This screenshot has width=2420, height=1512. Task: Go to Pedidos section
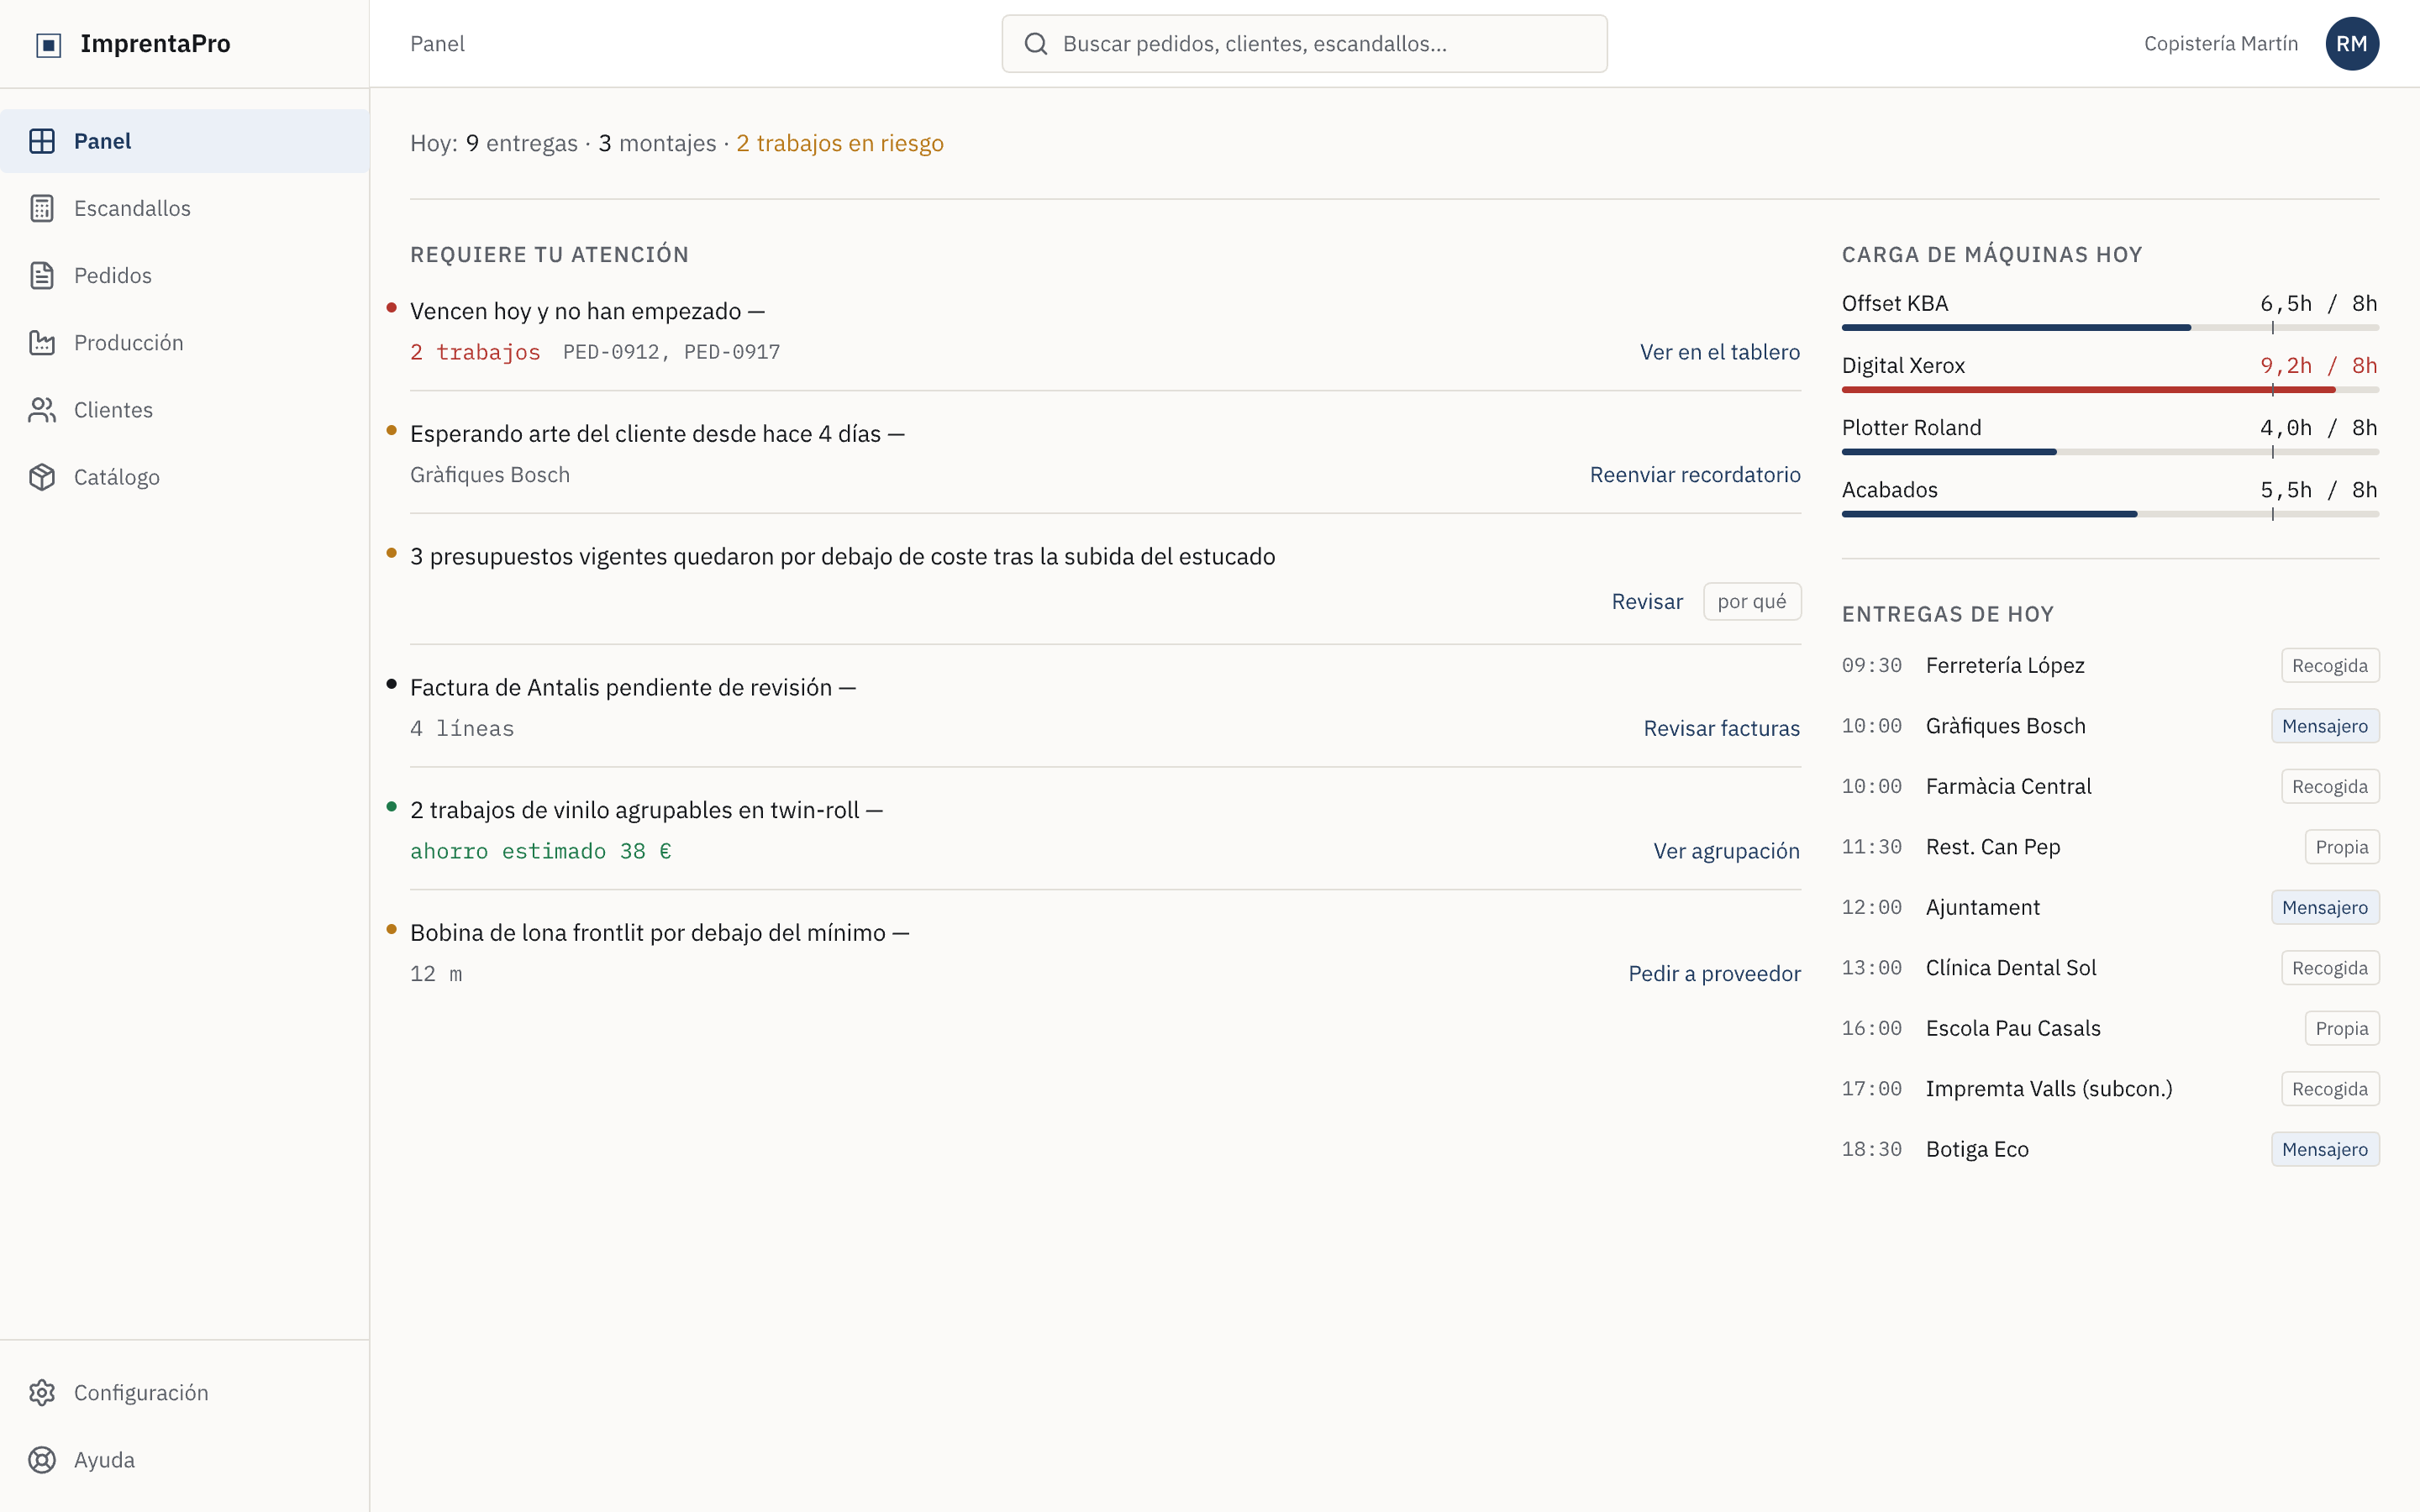185,275
